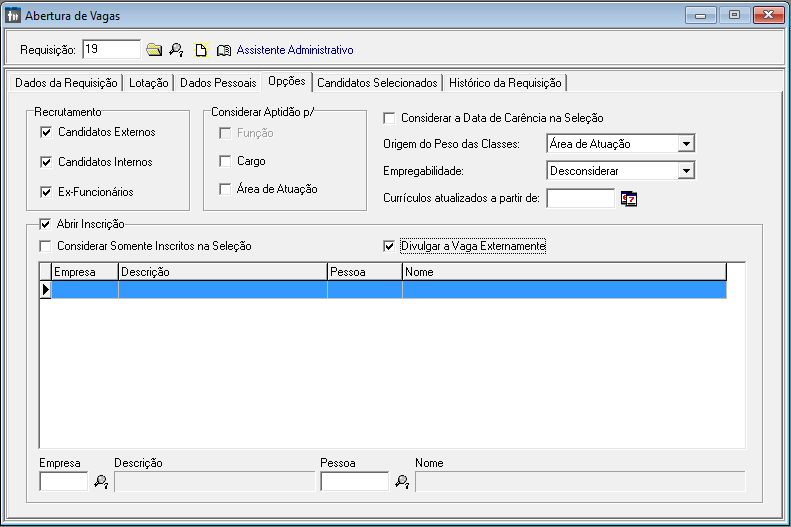This screenshot has height=527, width=791.
Task: Disable Divulgar a Vaga Externamente
Action: point(390,246)
